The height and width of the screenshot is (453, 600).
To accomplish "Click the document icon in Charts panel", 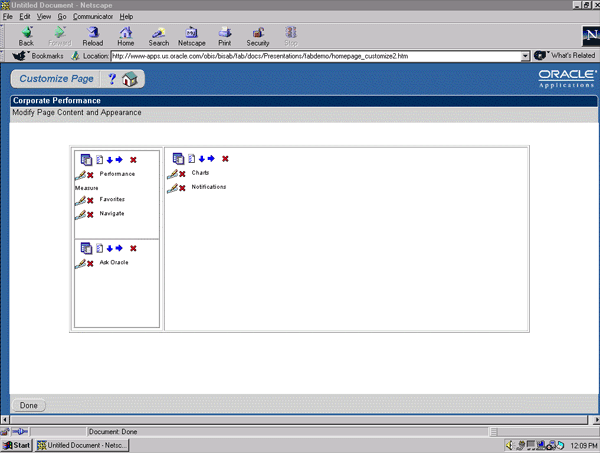I will pos(192,158).
